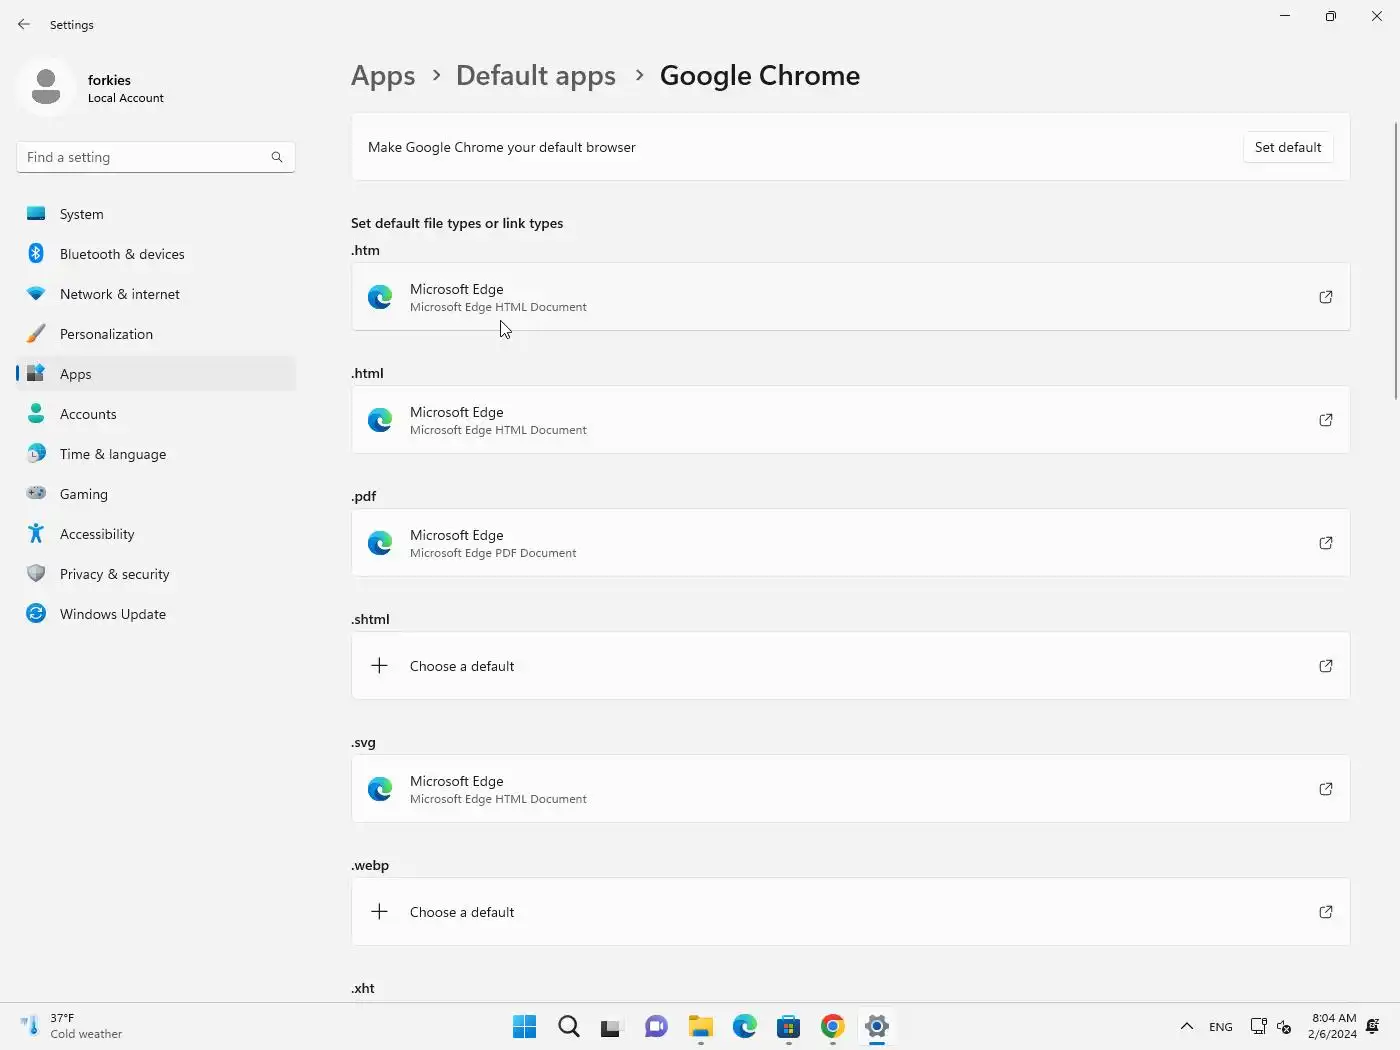Click the search magnifier in Find a setting
Screen dimensions: 1400x1050
277,157
